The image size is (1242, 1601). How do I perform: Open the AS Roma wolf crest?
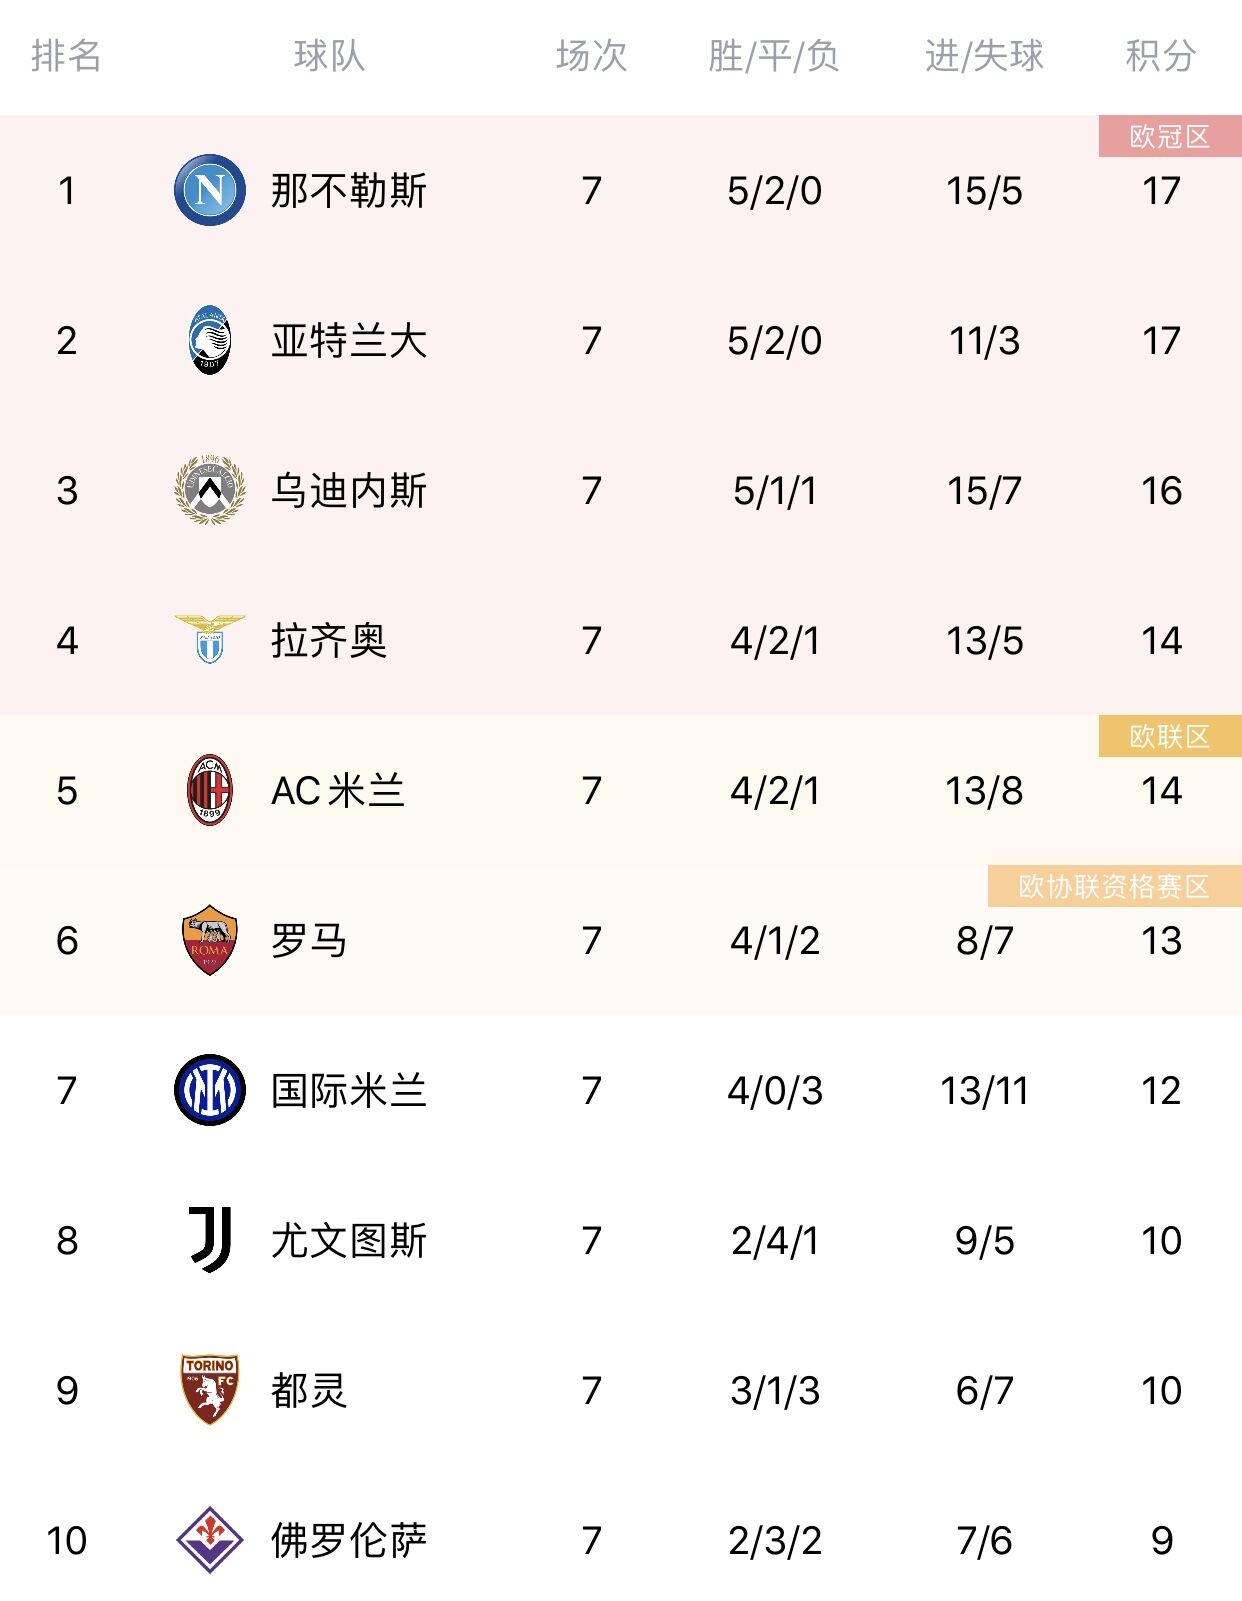click(x=210, y=940)
